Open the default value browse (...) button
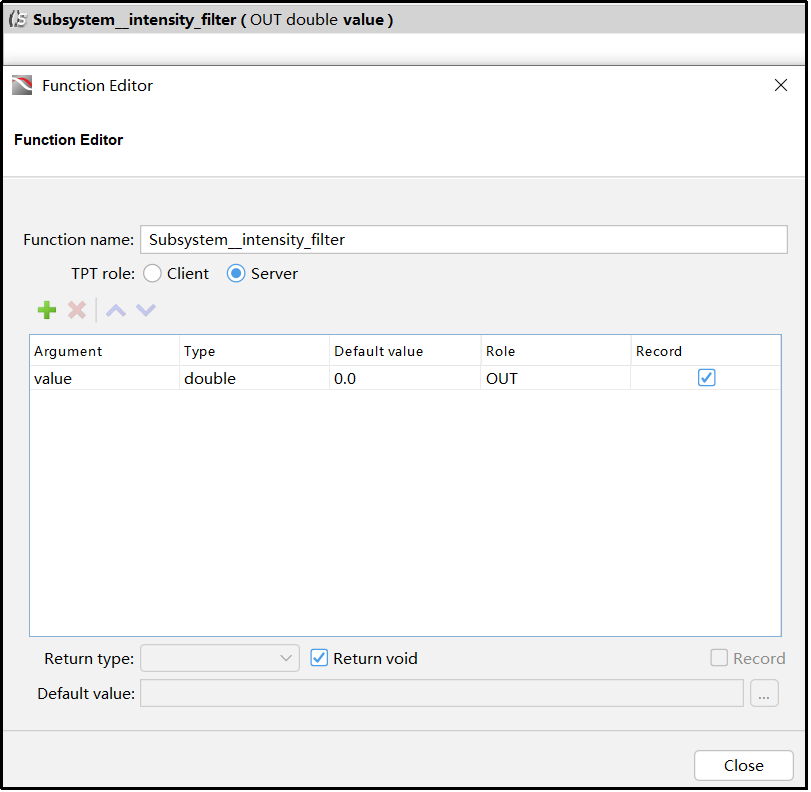This screenshot has height=792, width=811. (x=764, y=694)
